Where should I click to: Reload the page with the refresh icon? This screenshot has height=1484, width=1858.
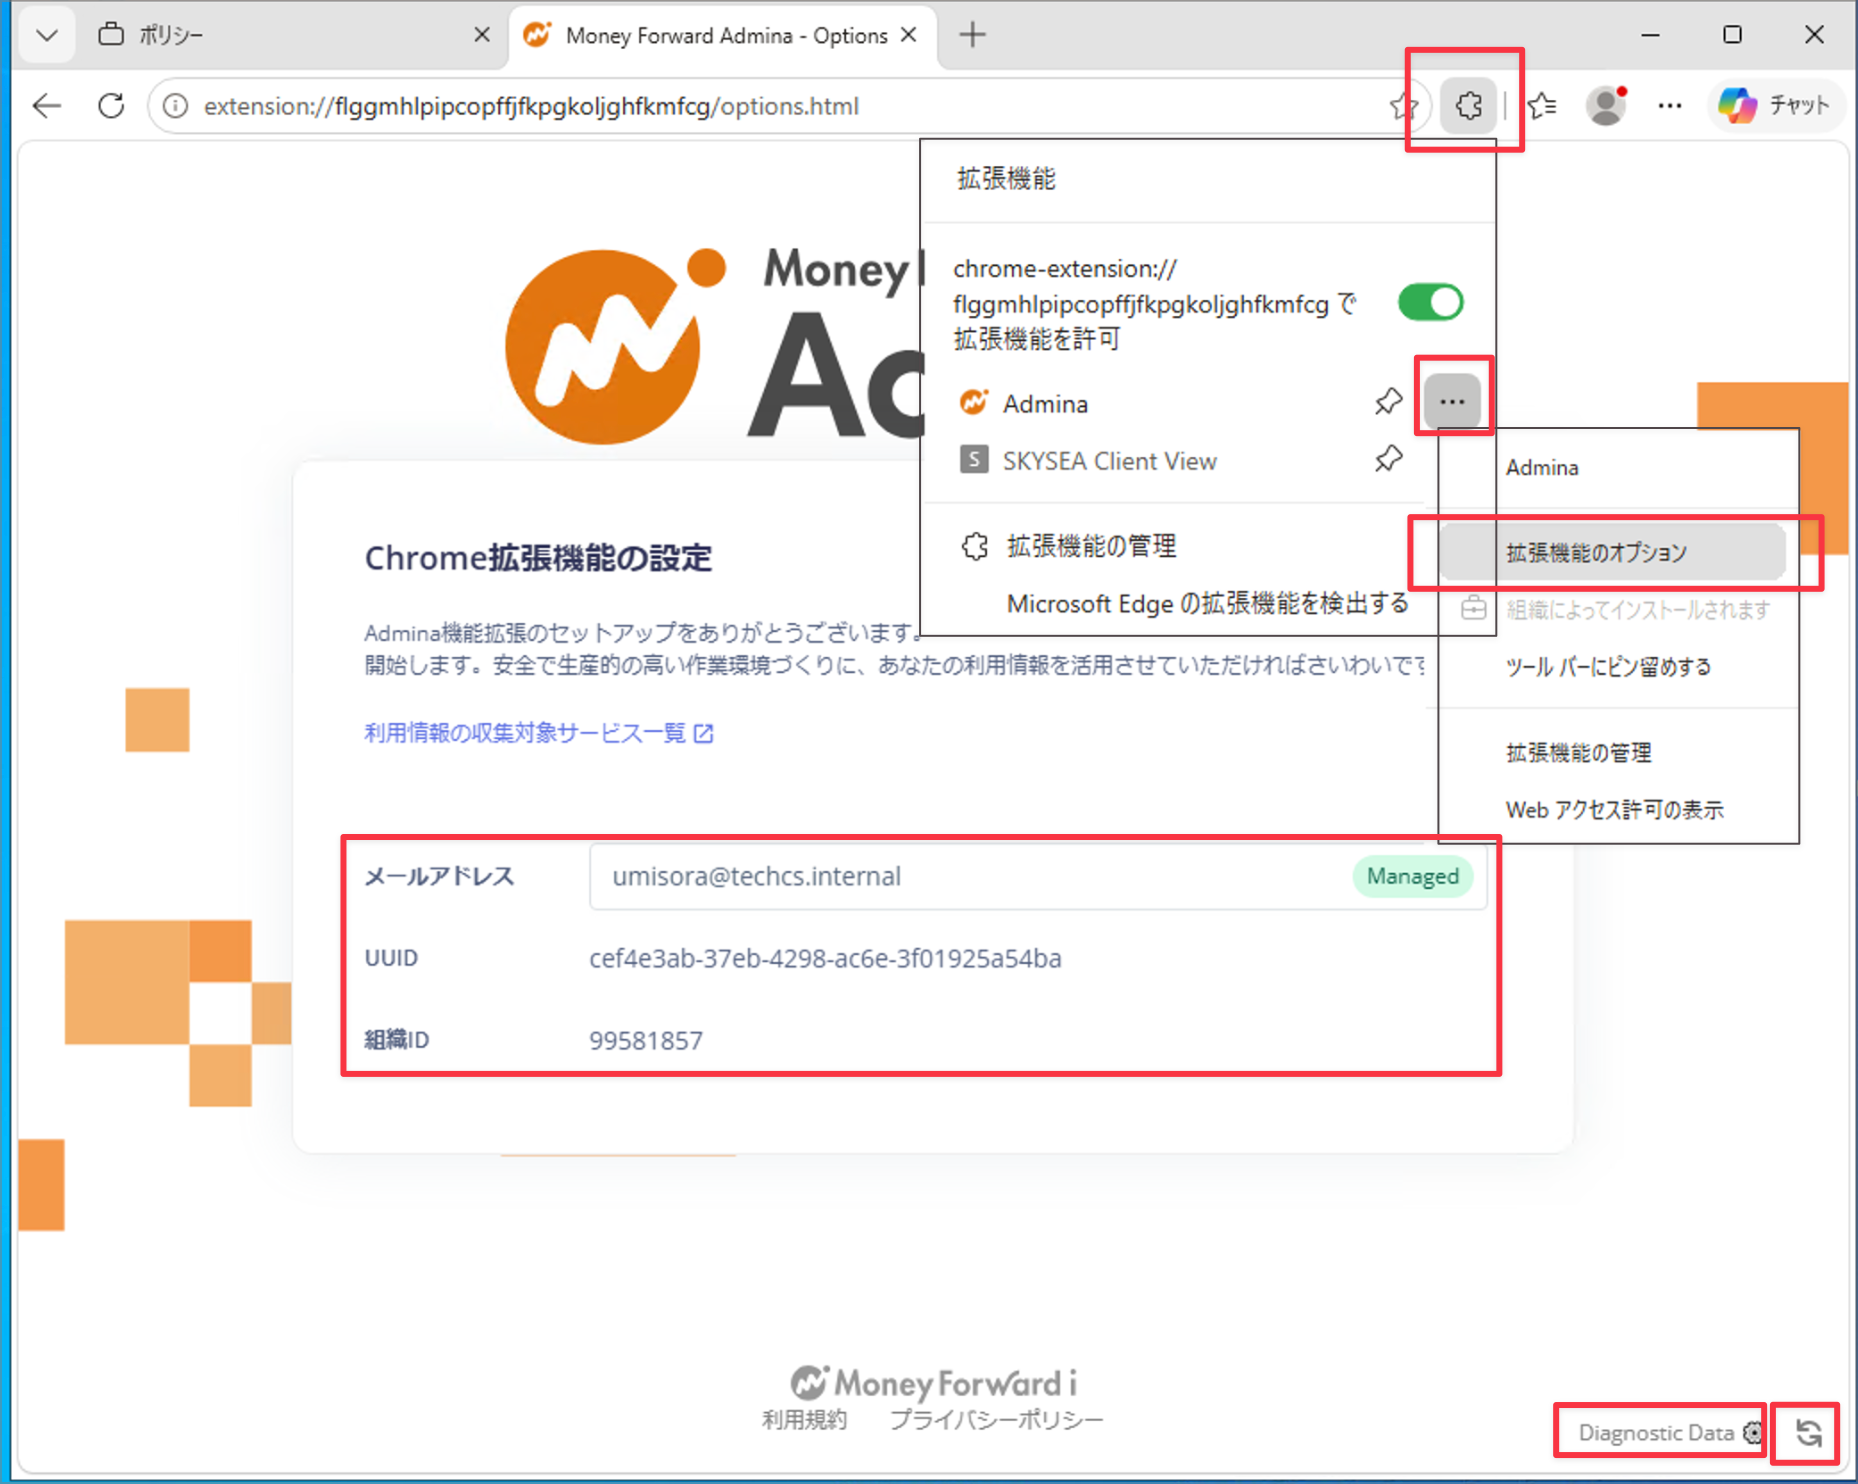point(111,106)
